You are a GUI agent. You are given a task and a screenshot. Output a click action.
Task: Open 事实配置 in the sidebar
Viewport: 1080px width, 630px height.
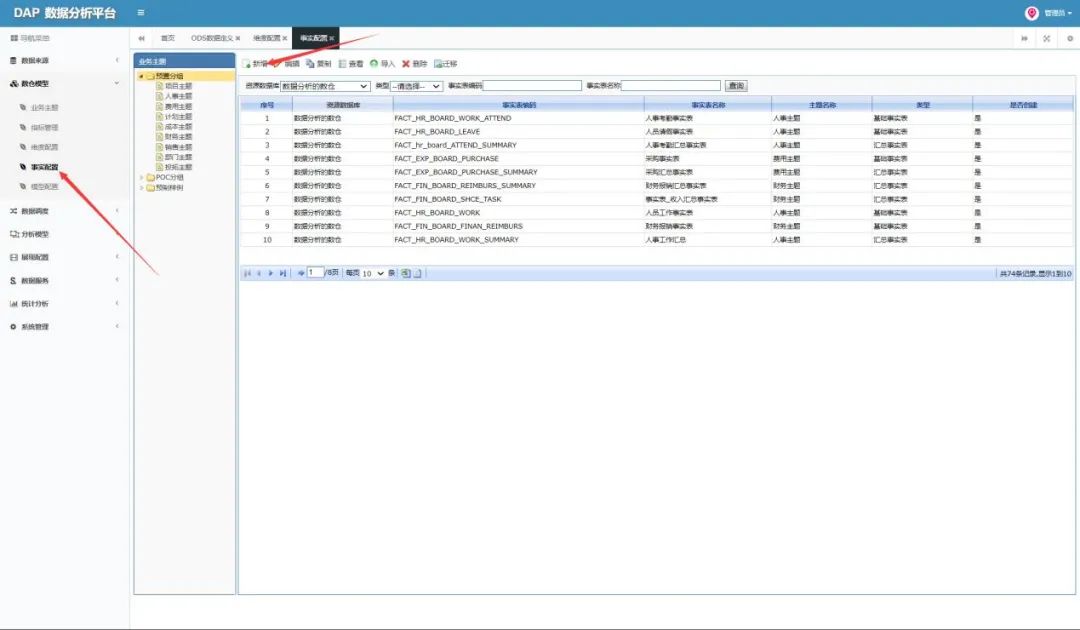(44, 167)
